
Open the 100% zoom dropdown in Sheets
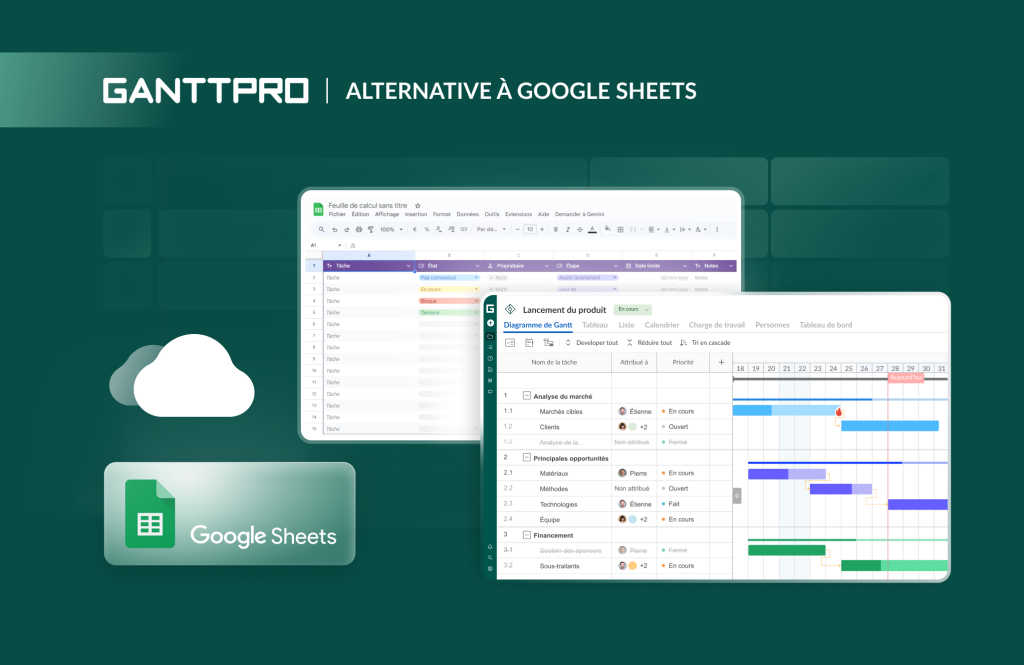pos(390,227)
